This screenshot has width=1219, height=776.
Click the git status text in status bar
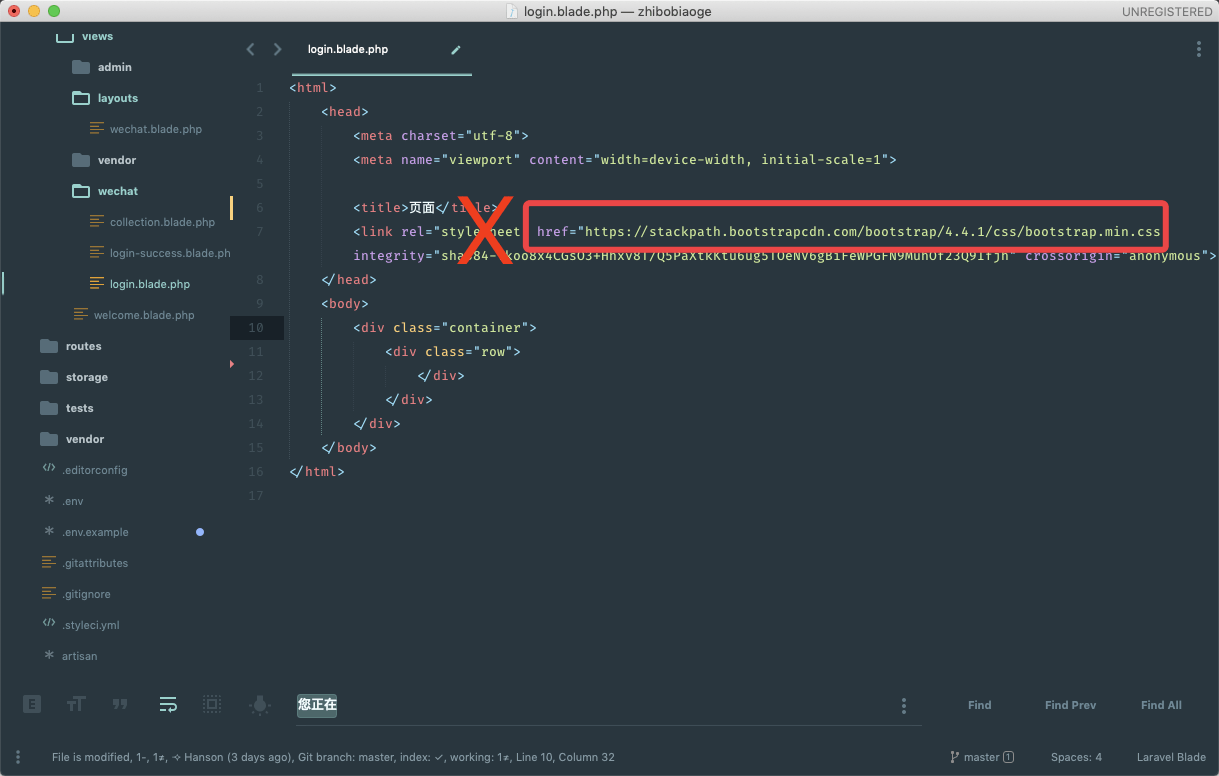point(333,757)
